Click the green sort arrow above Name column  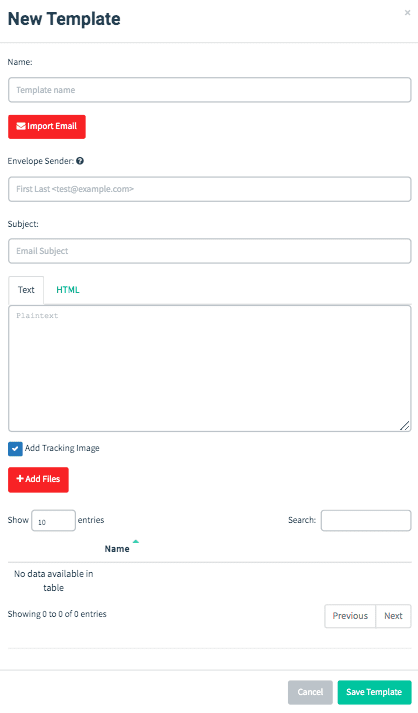pyautogui.click(x=136, y=541)
